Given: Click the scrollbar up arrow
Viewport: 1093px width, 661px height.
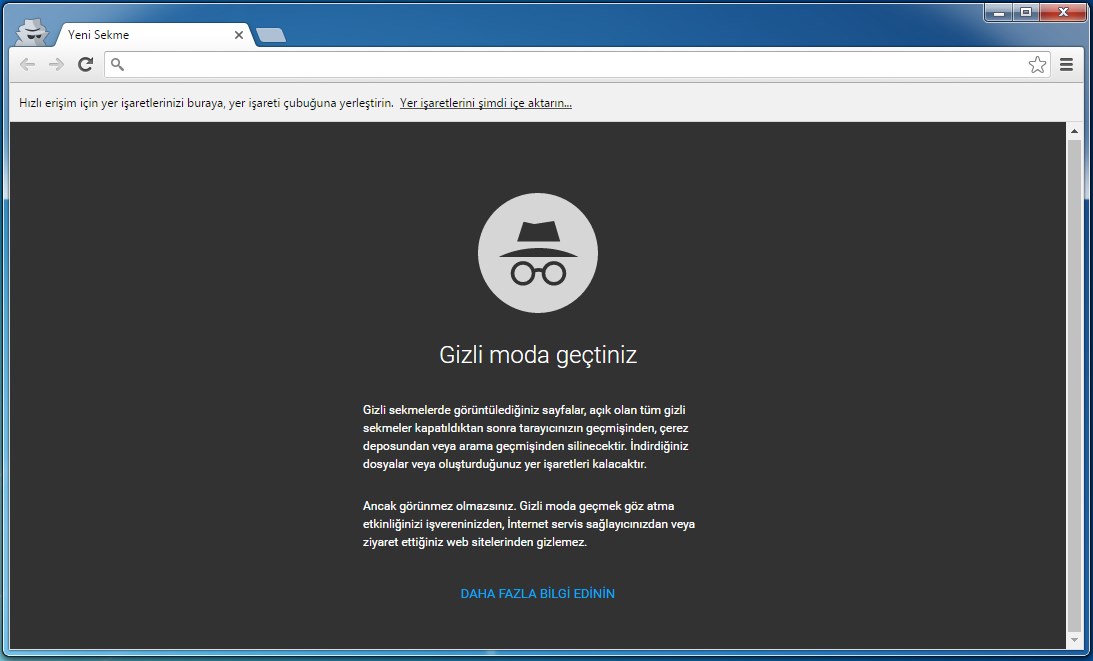Looking at the screenshot, I should 1074,131.
